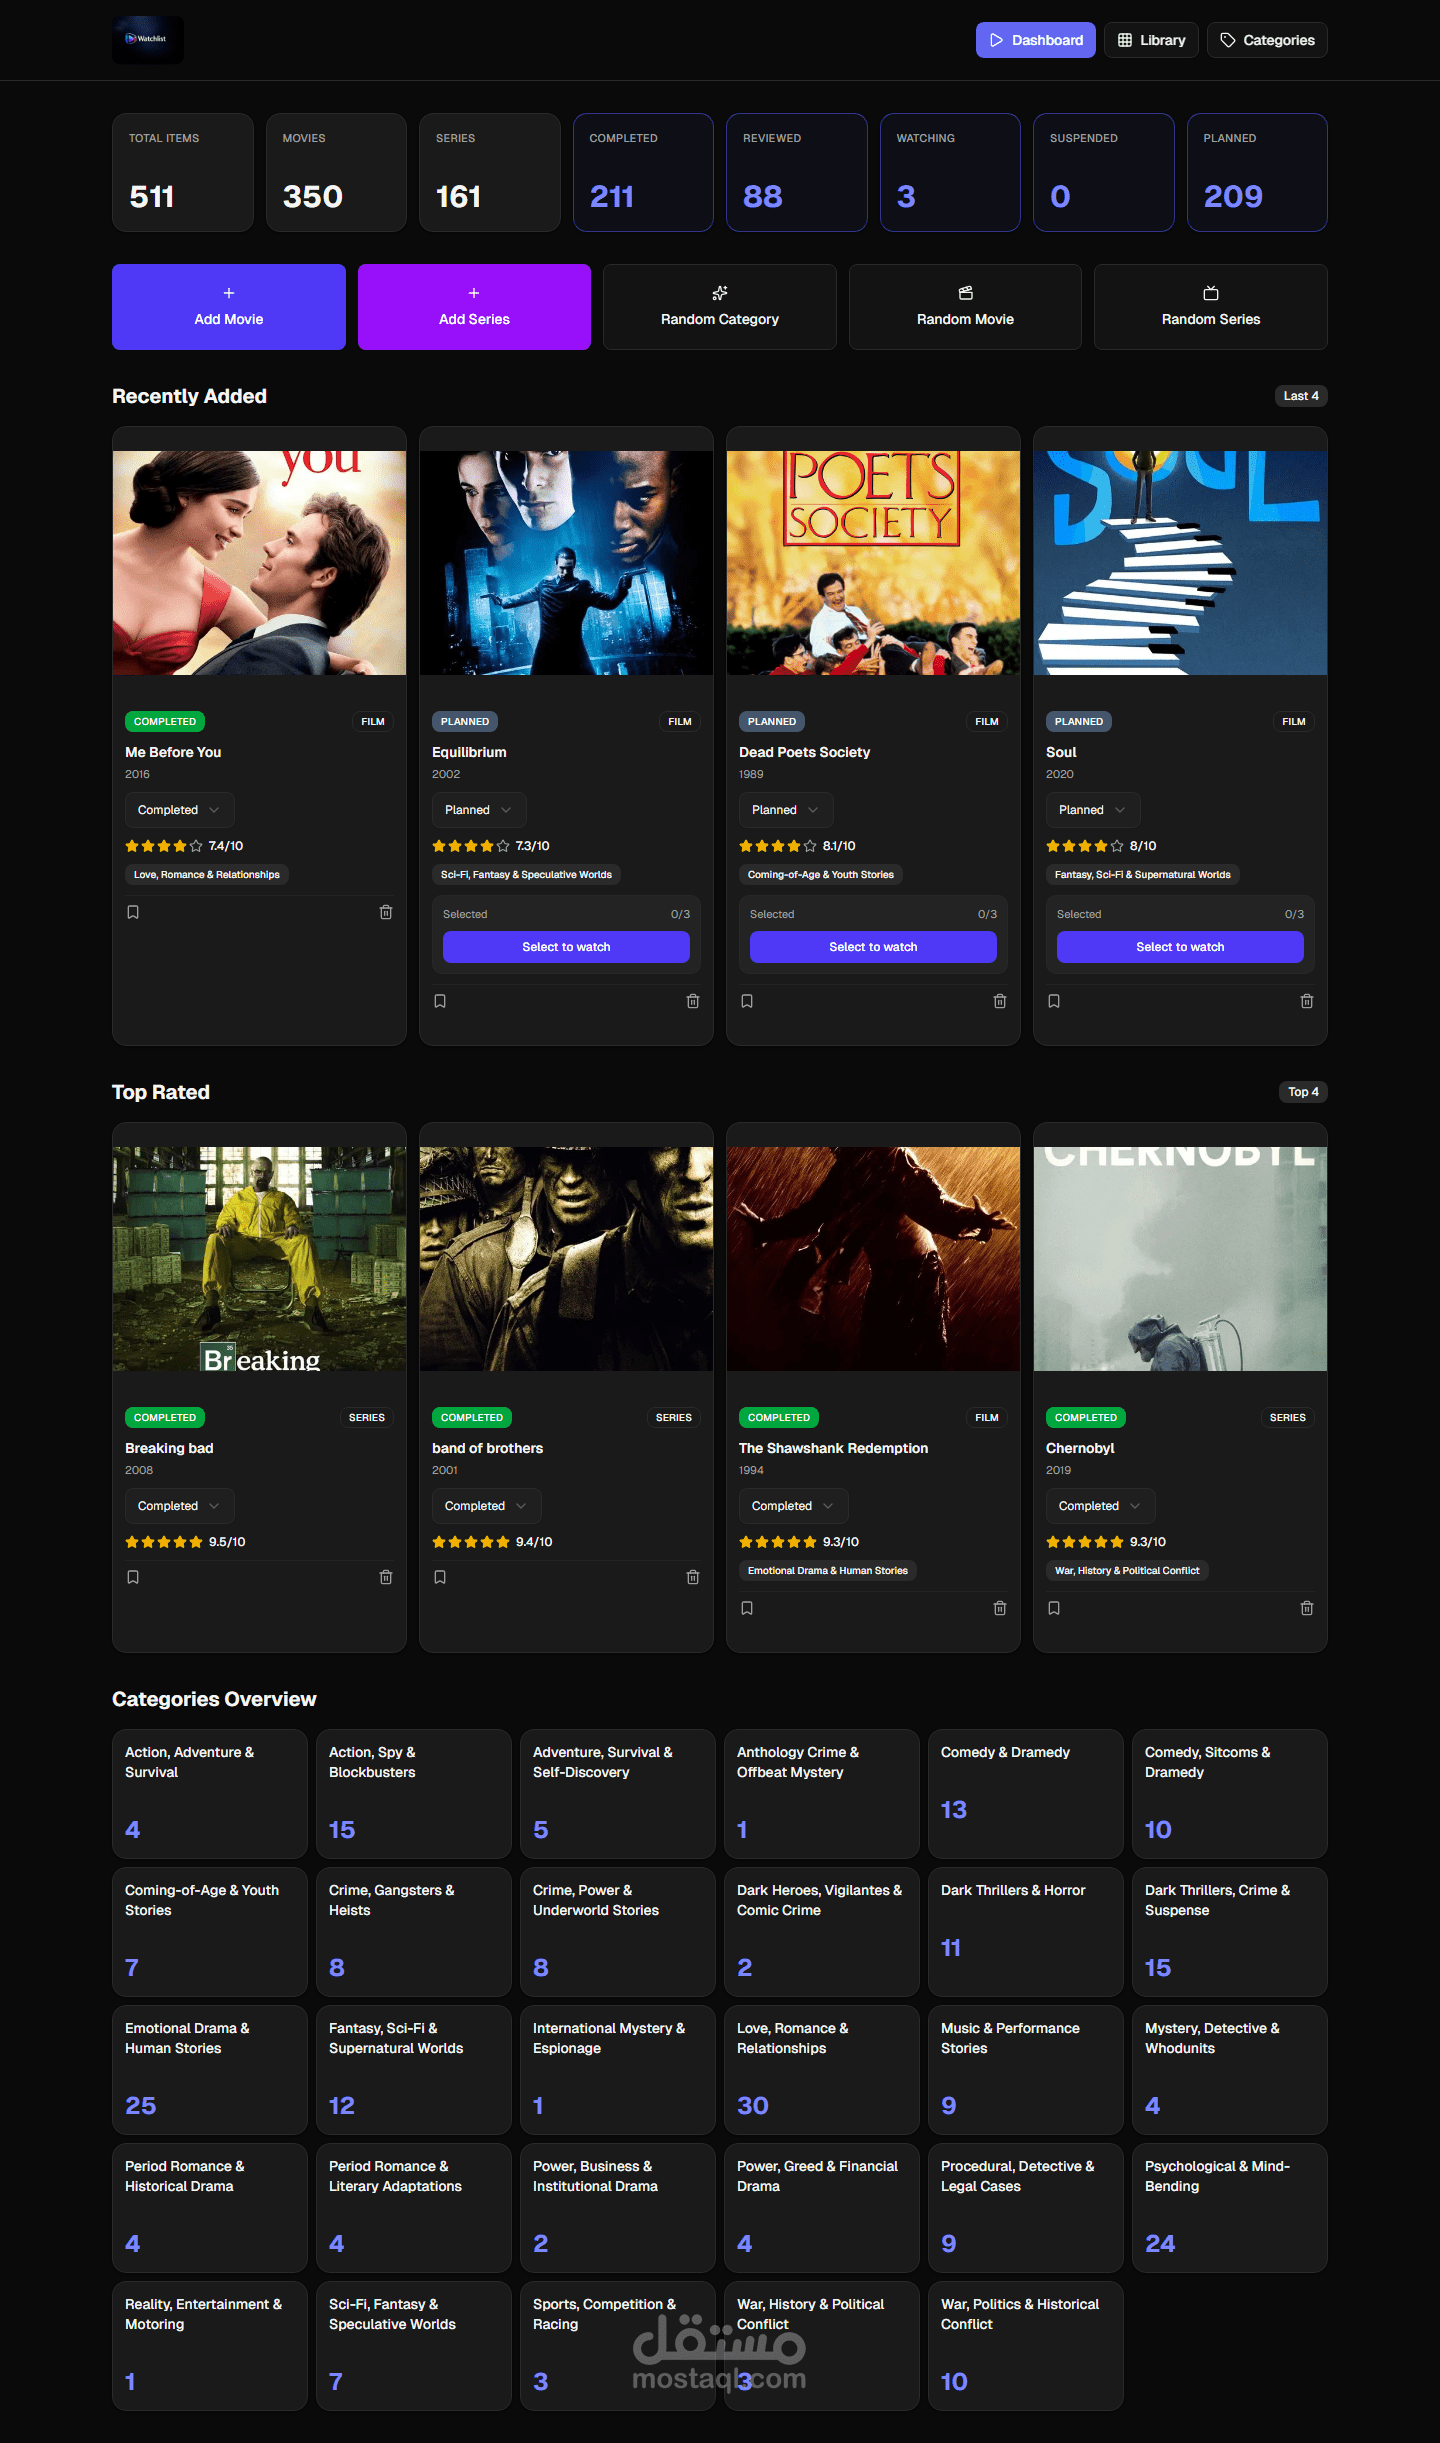The width and height of the screenshot is (1440, 2443).
Task: Bookmark The Shawshank Redemption card
Action: click(747, 1608)
